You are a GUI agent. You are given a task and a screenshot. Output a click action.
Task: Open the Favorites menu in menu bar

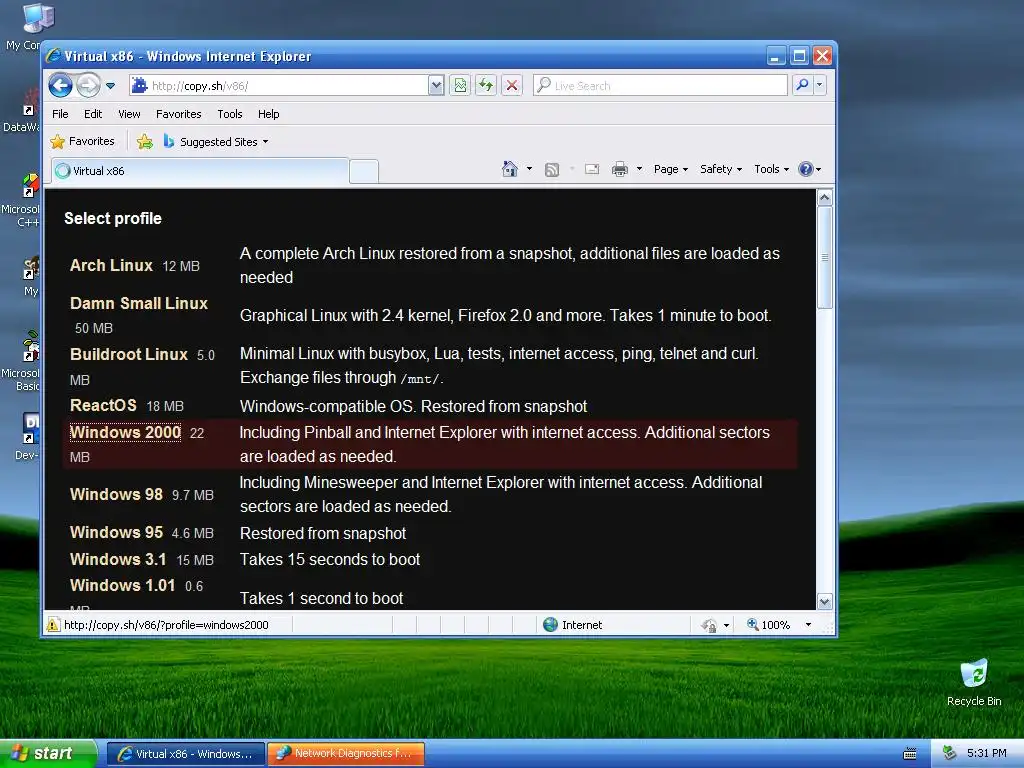point(178,114)
